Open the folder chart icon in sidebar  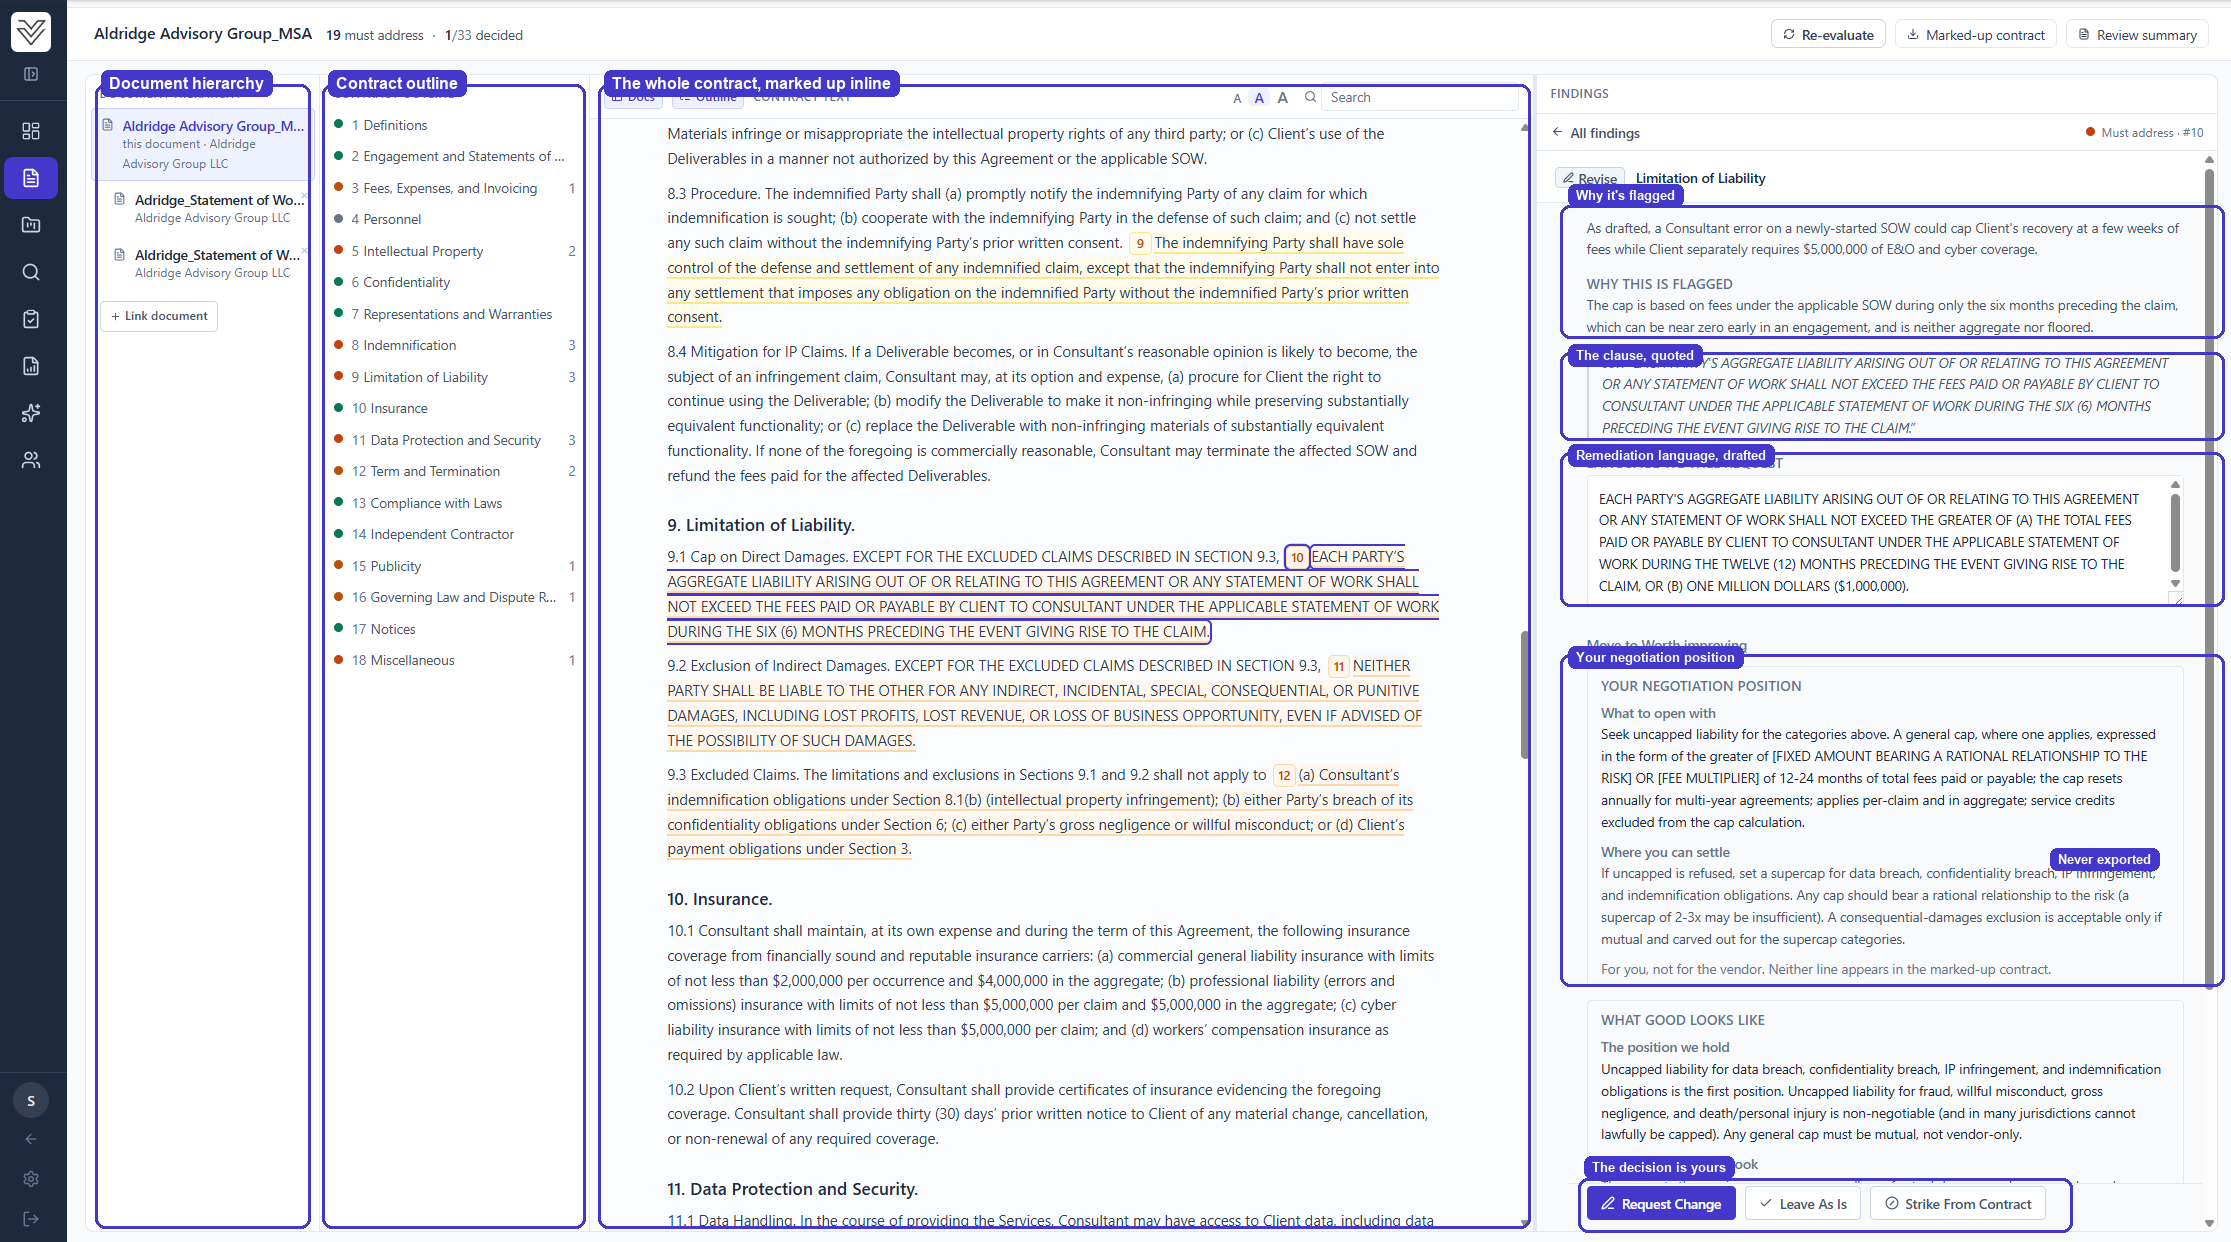tap(31, 225)
